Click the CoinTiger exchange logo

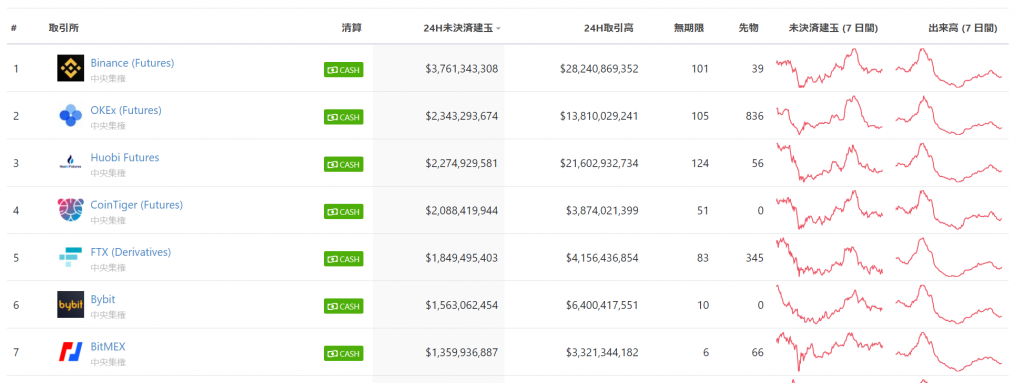(x=71, y=210)
